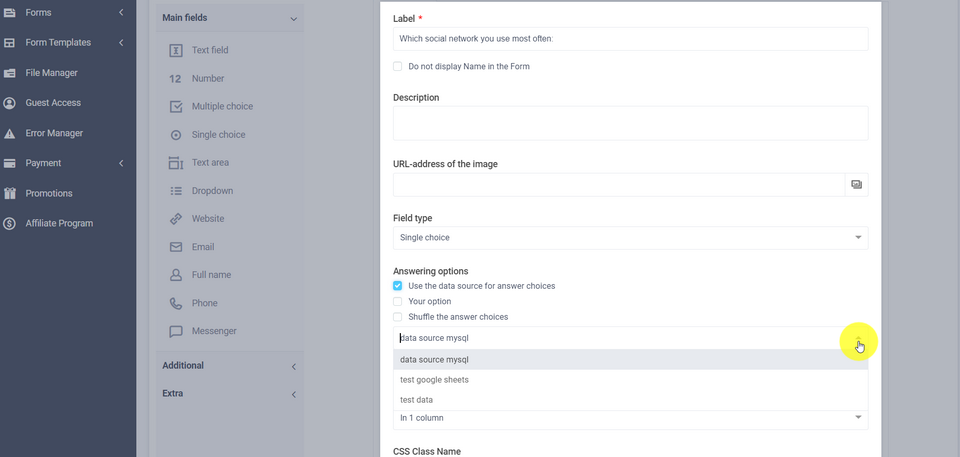Select test google sheets data source
This screenshot has width=960, height=457.
(x=434, y=380)
